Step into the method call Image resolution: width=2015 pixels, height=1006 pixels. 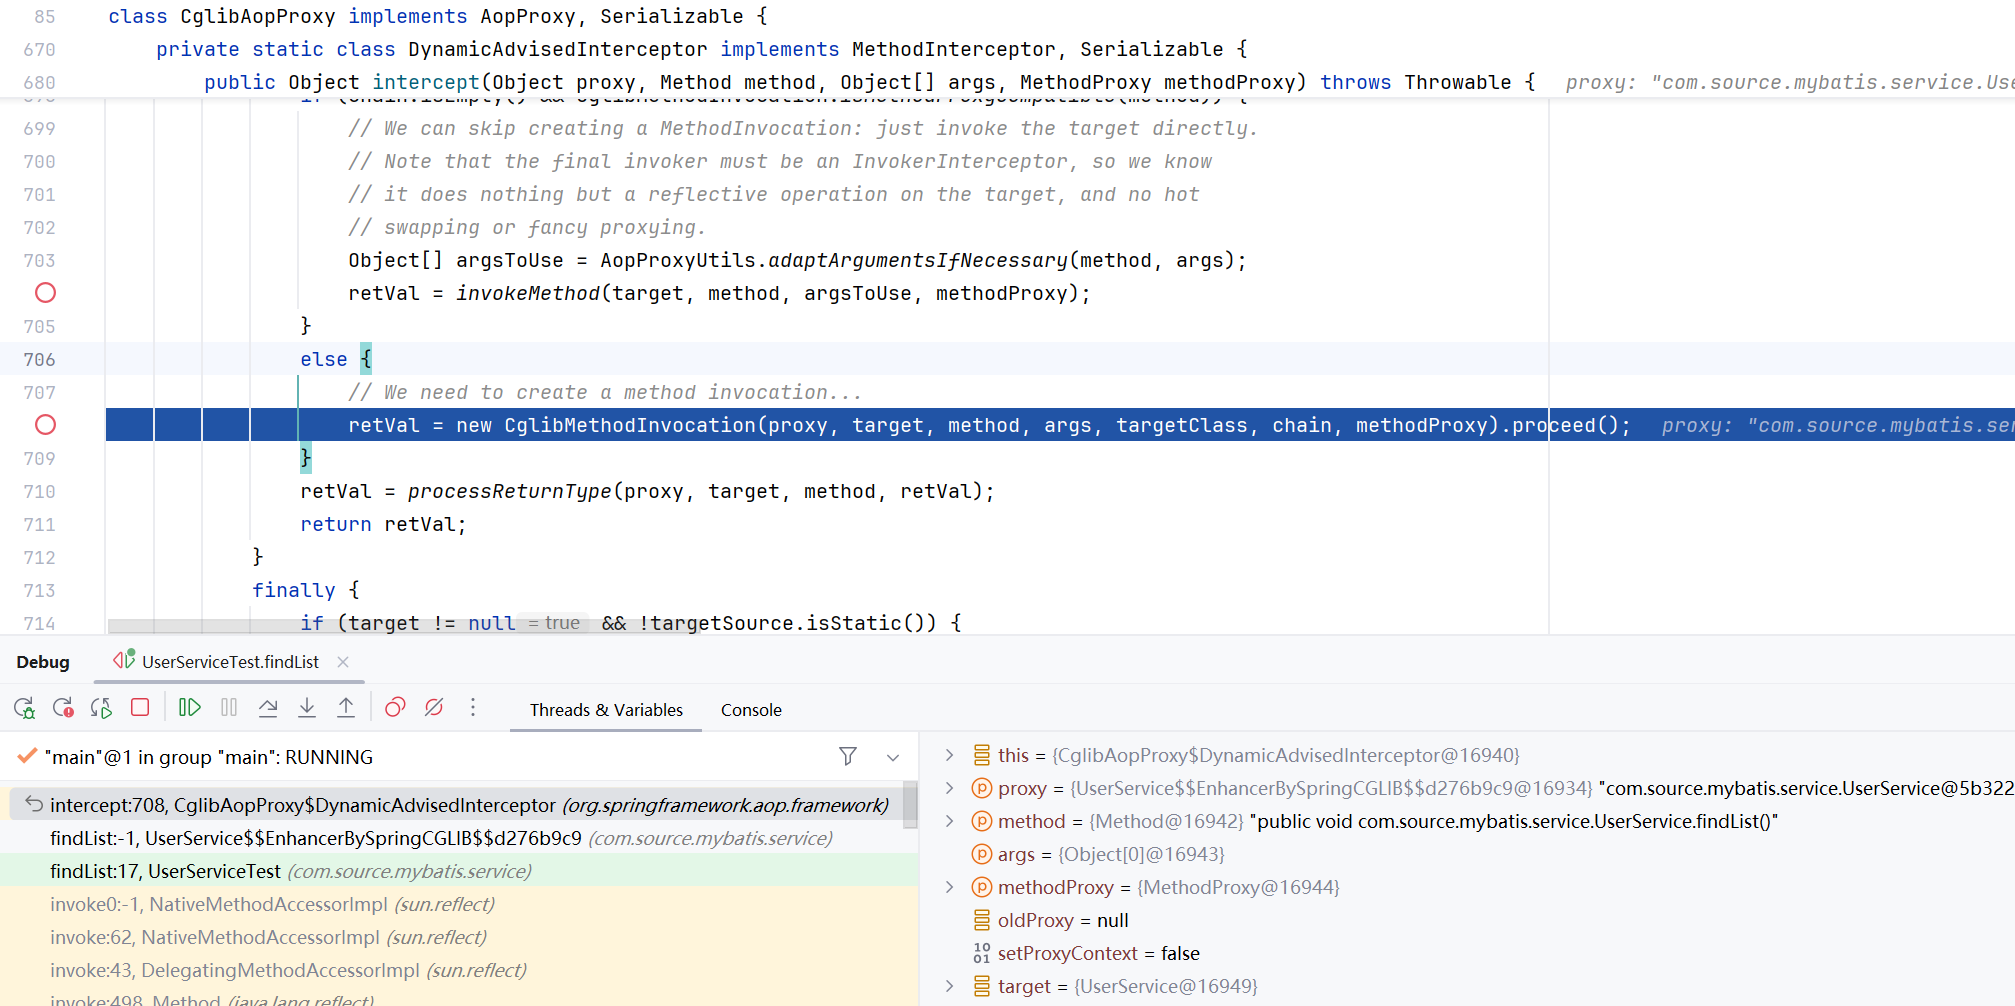tap(307, 708)
